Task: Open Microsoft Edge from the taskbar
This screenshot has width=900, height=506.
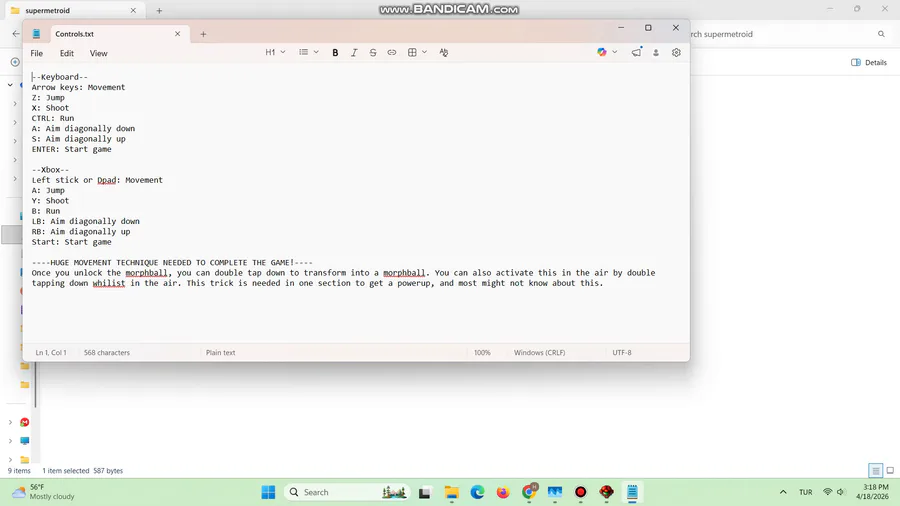Action: pyautogui.click(x=477, y=492)
